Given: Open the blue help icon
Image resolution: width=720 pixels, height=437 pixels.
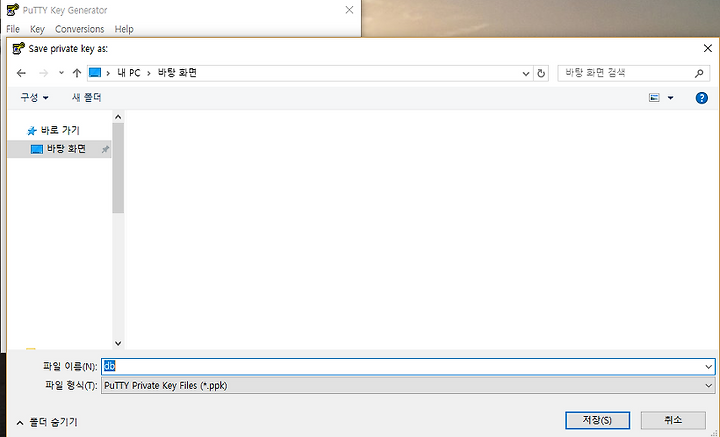Looking at the screenshot, I should [x=701, y=98].
